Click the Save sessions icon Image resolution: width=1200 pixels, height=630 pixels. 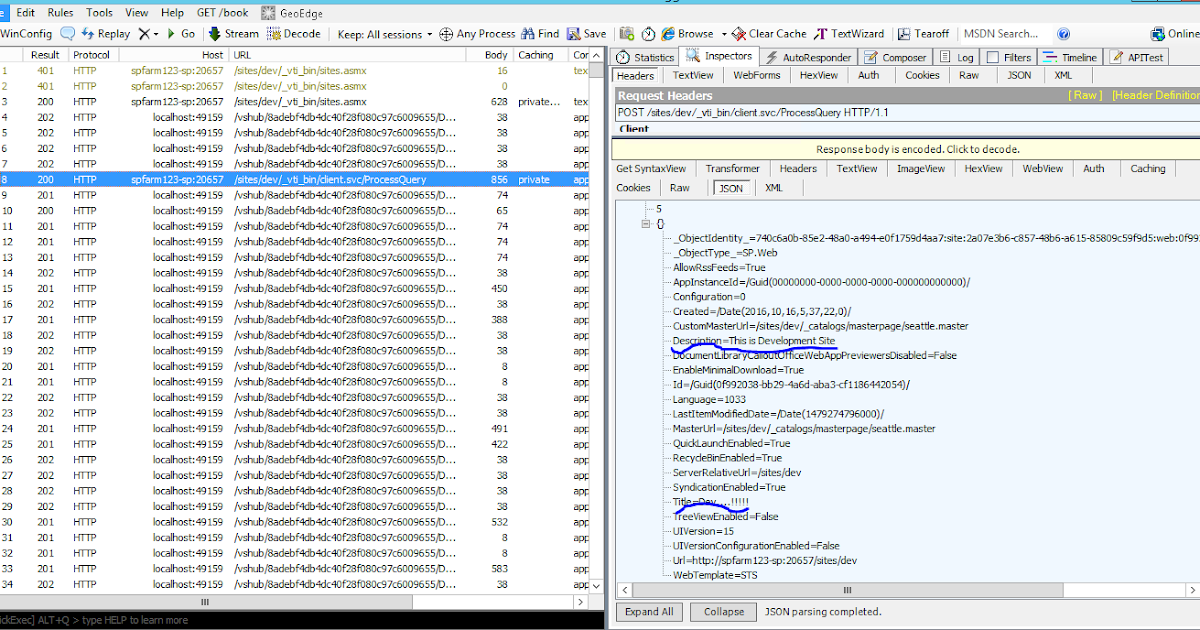[586, 33]
